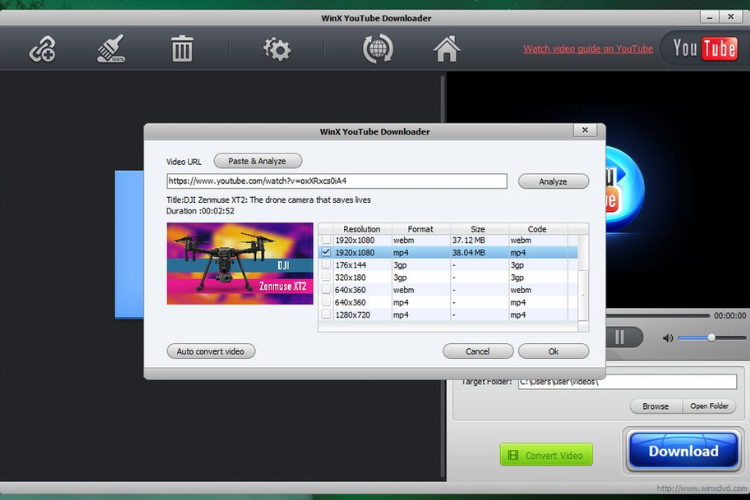Click the Video URL input field
750x500 pixels.
pyautogui.click(x=337, y=181)
